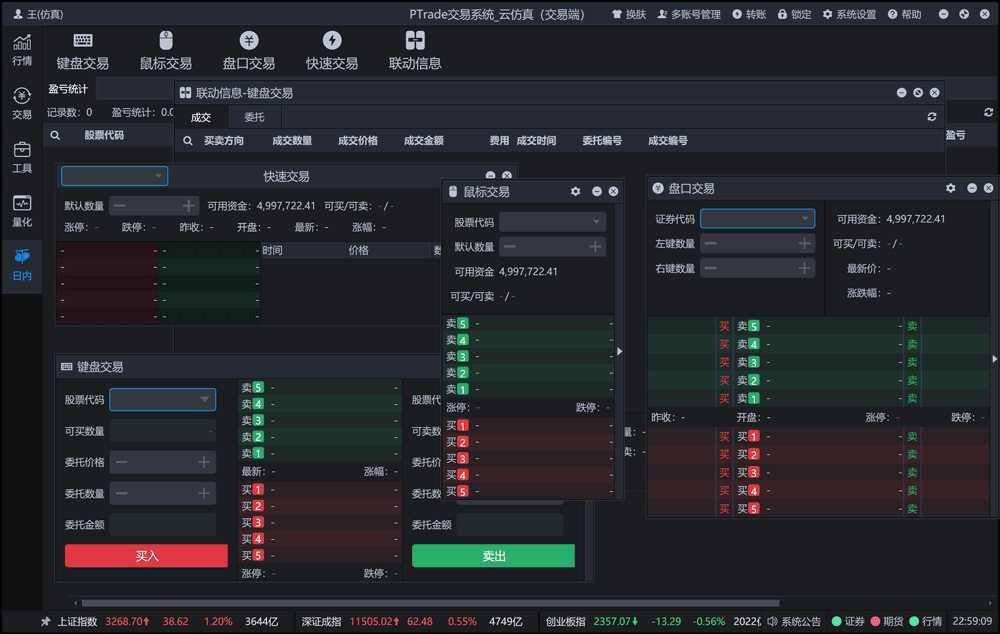
Task: Increase 左键数量 in 盘口交易
Action: pyautogui.click(x=804, y=244)
